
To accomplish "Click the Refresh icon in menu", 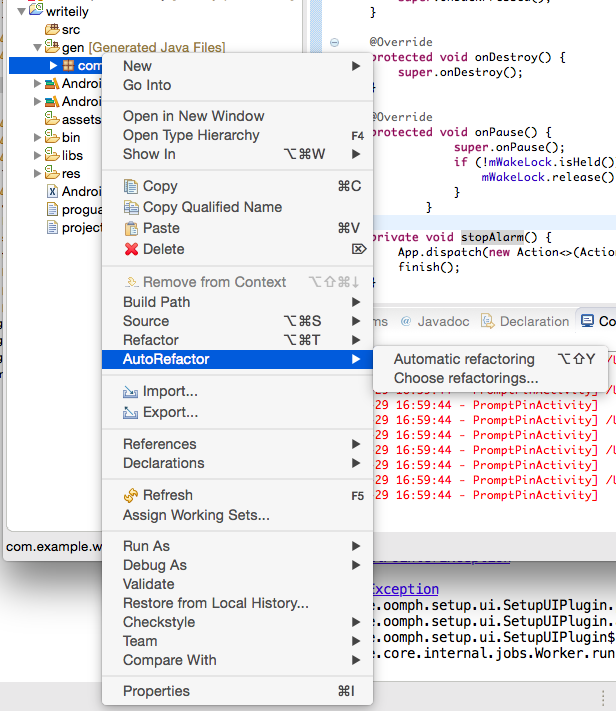I will click(x=130, y=496).
